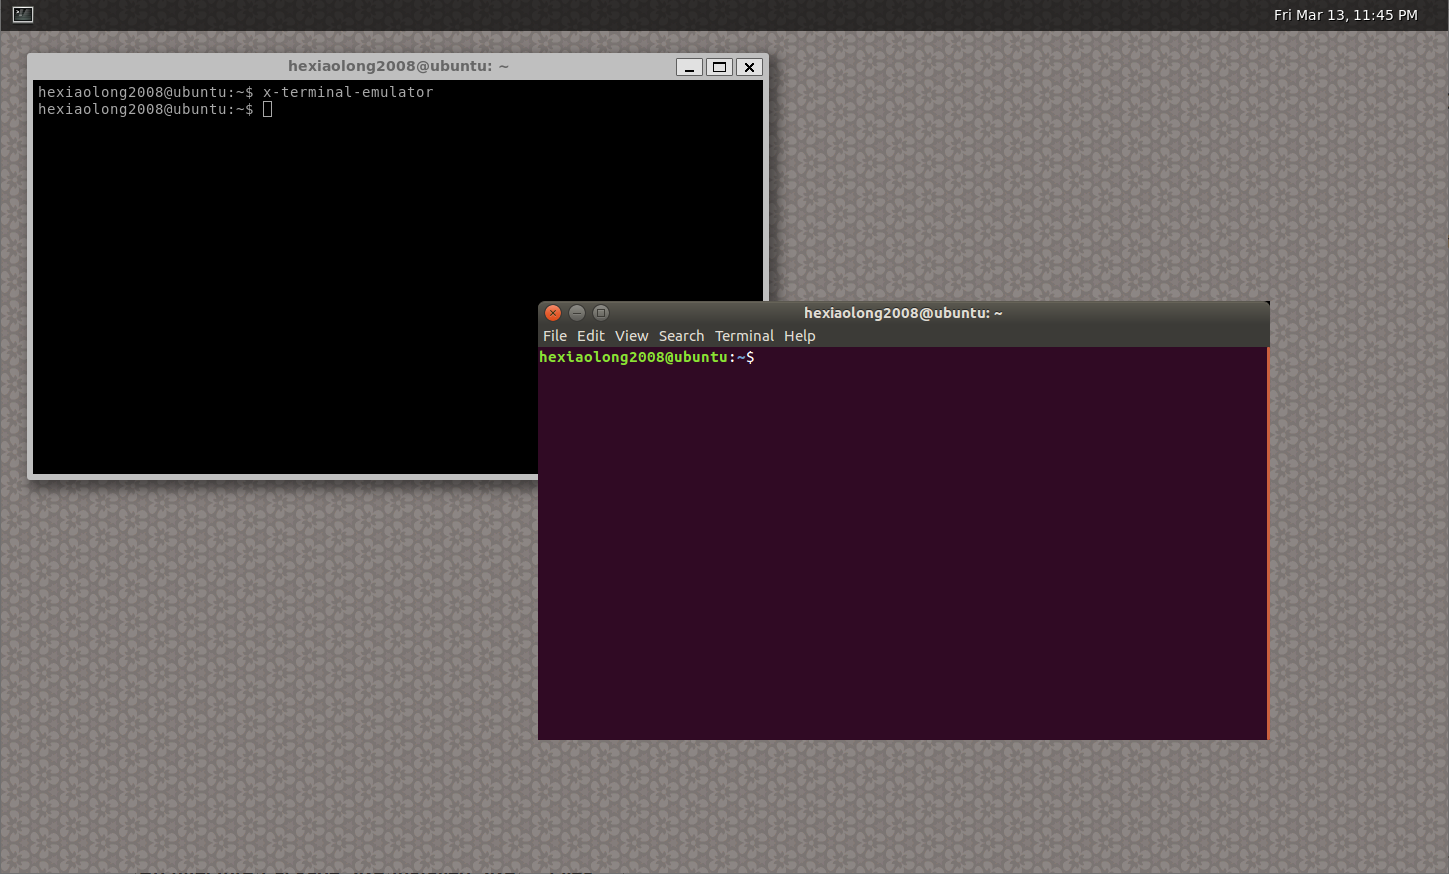Open the View menu in purple terminal
Viewport: 1449px width, 874px height.
(631, 336)
